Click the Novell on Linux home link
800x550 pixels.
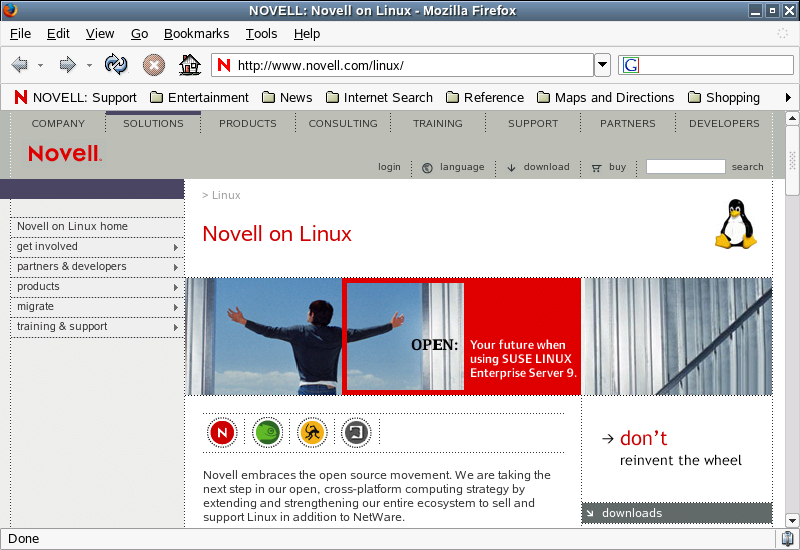(72, 226)
